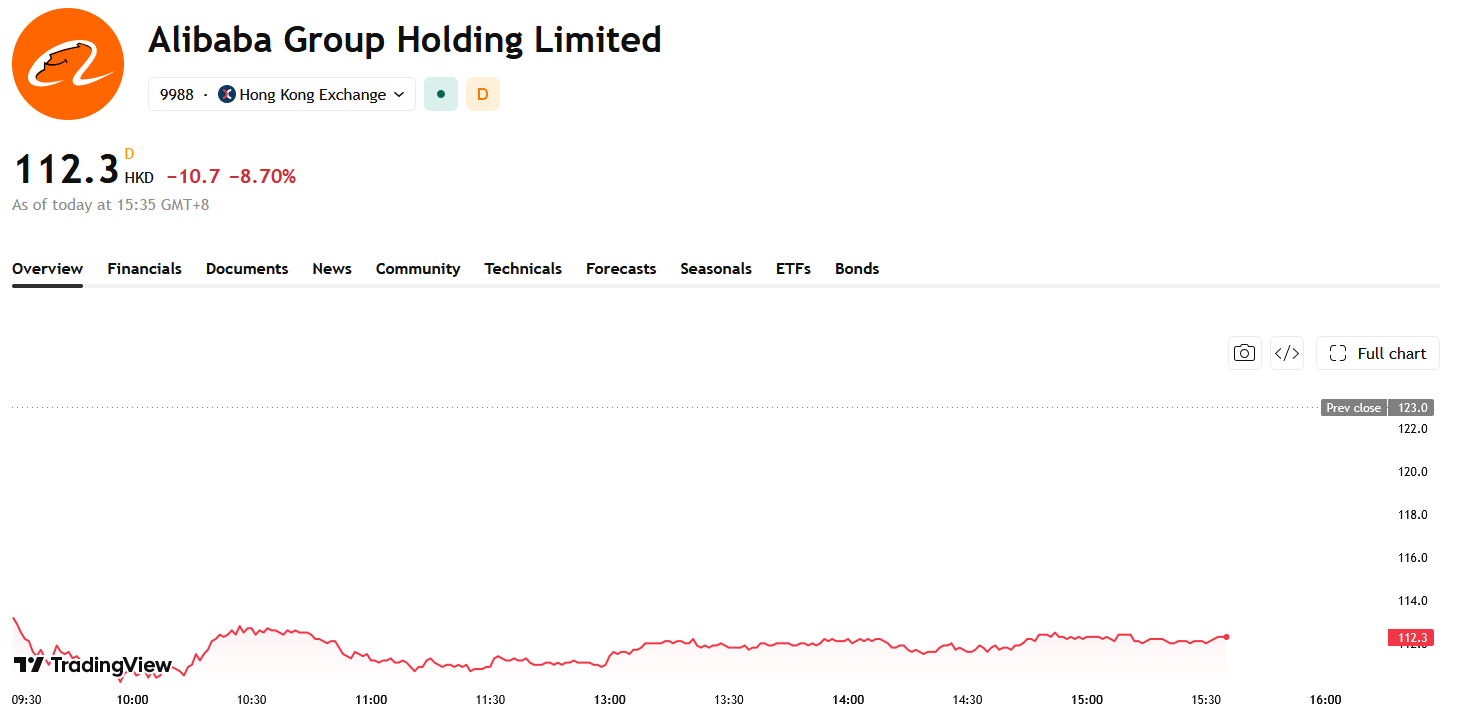Click the large 112.3 price value
The height and width of the screenshot is (726, 1459).
[x=66, y=170]
